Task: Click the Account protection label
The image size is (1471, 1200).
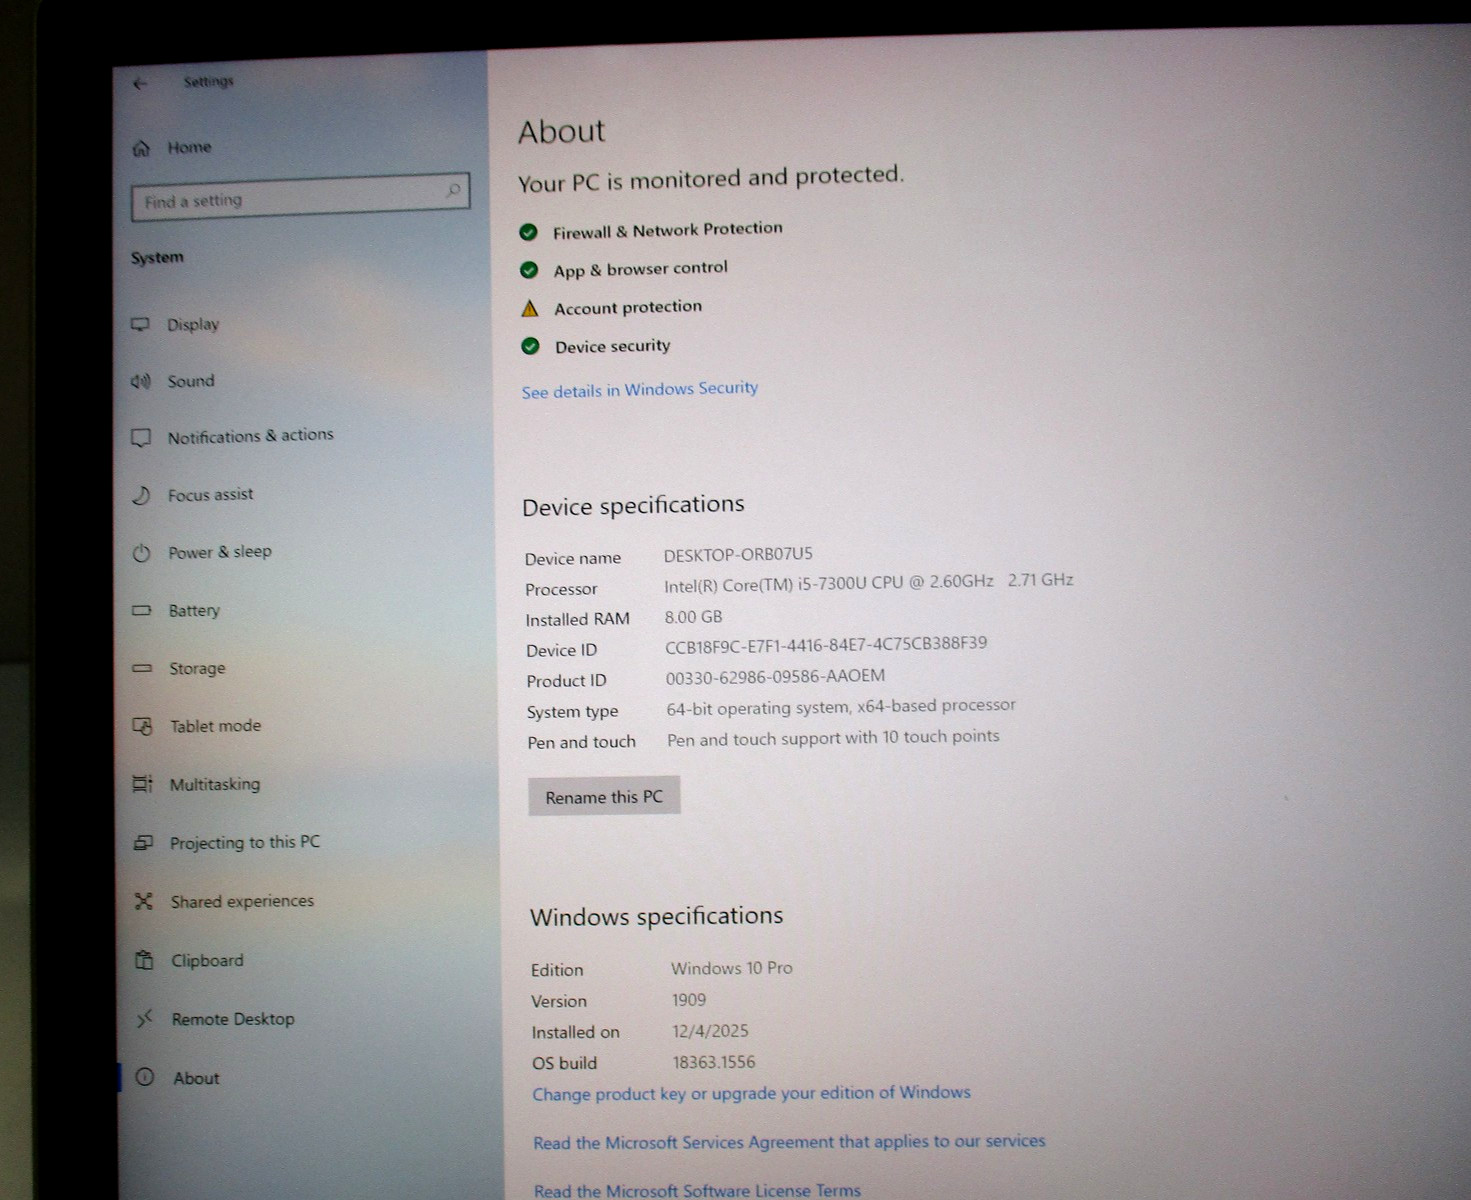Action: tap(628, 307)
